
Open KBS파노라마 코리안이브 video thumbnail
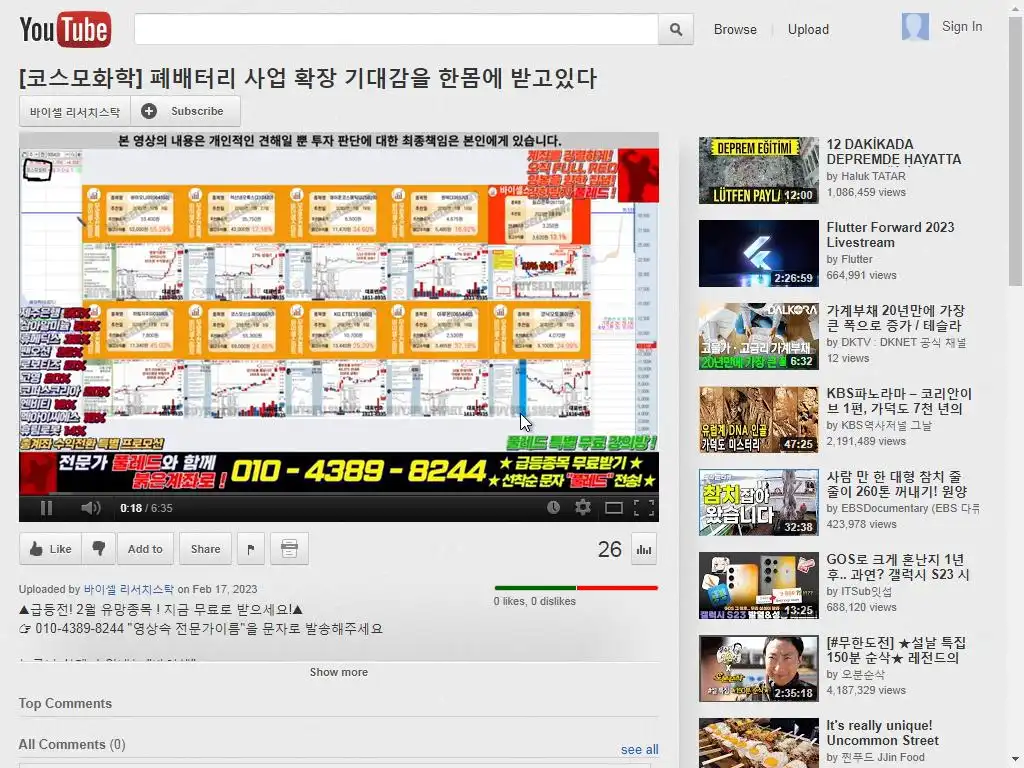click(x=758, y=419)
